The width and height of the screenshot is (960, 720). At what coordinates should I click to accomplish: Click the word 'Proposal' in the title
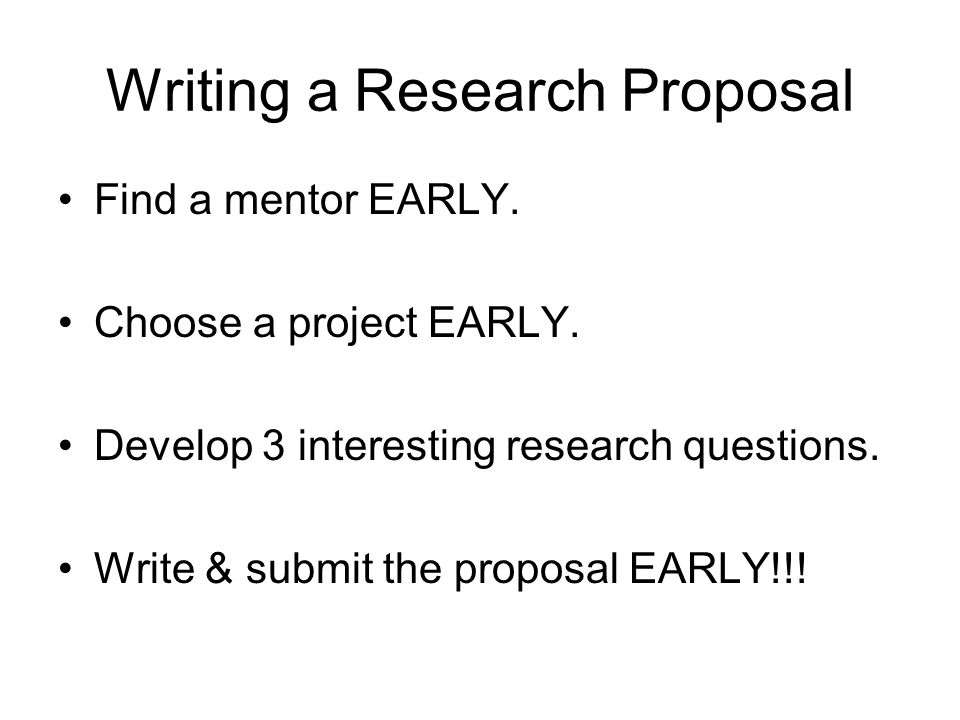pyautogui.click(x=738, y=92)
